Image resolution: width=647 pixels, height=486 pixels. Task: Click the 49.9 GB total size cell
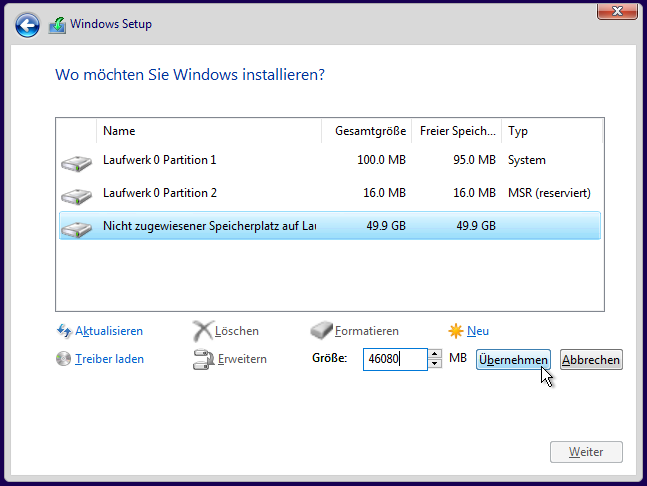[386, 226]
